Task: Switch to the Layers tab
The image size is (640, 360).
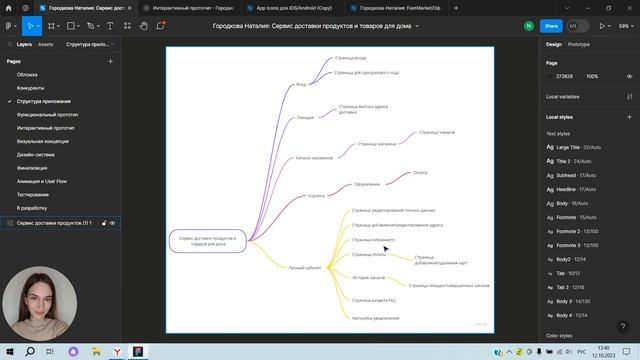Action: click(x=24, y=44)
